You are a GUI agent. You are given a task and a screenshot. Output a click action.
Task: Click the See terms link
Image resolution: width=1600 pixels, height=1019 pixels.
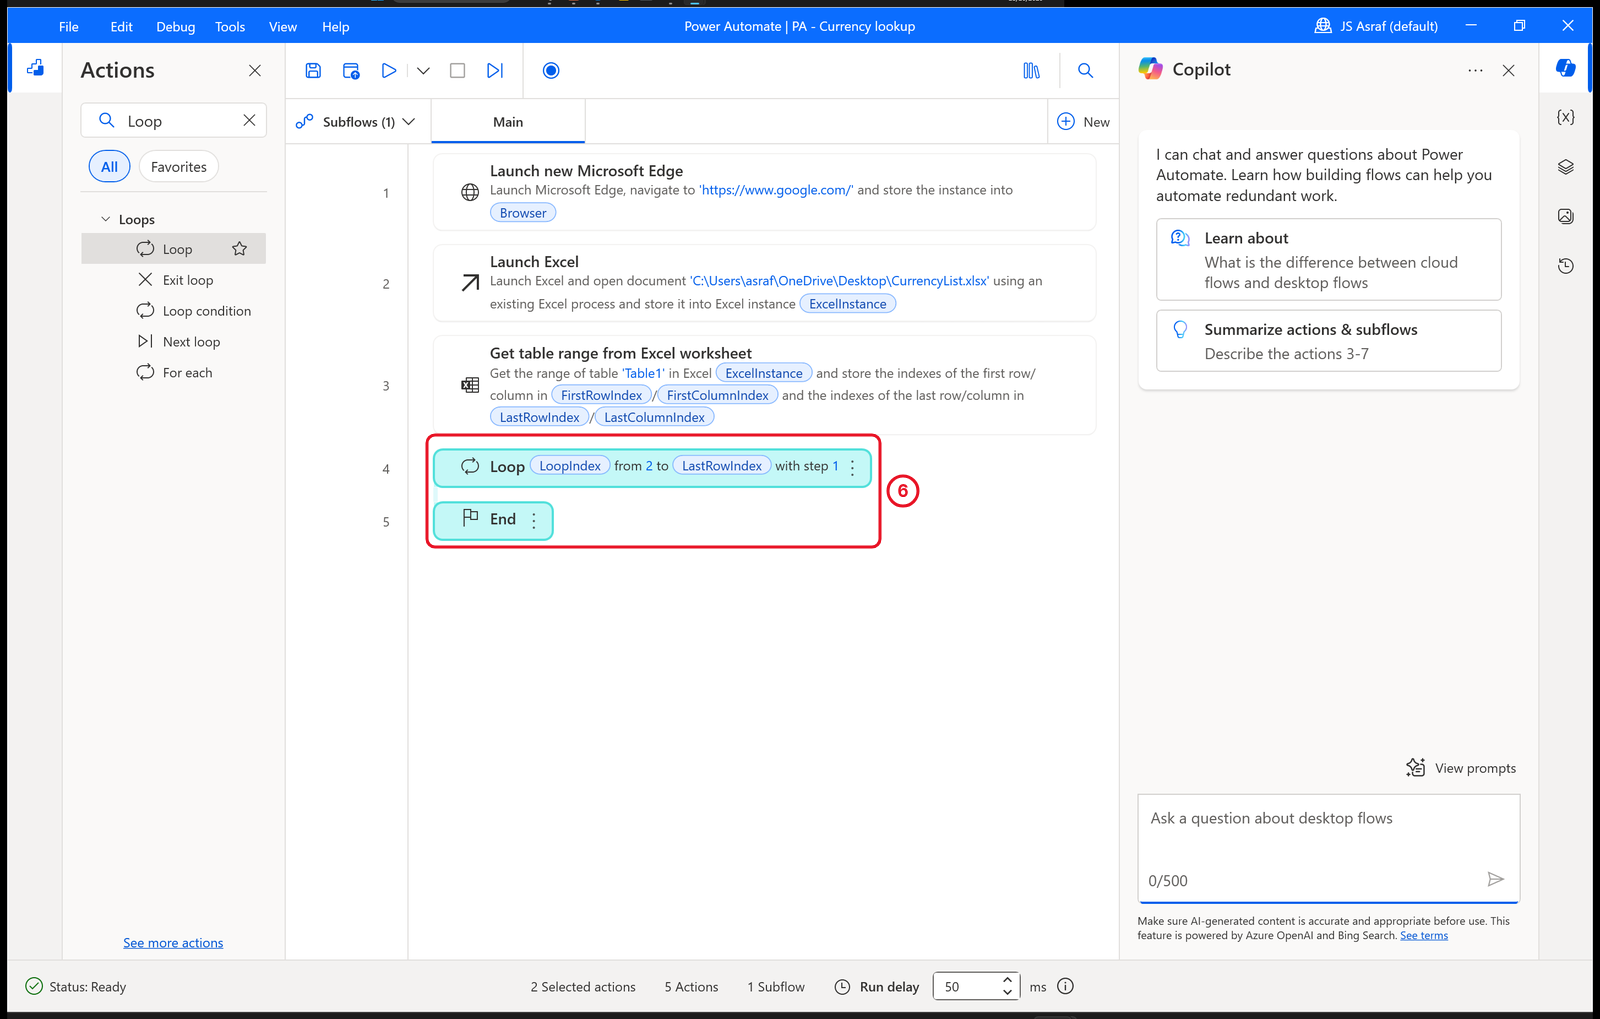(x=1424, y=936)
